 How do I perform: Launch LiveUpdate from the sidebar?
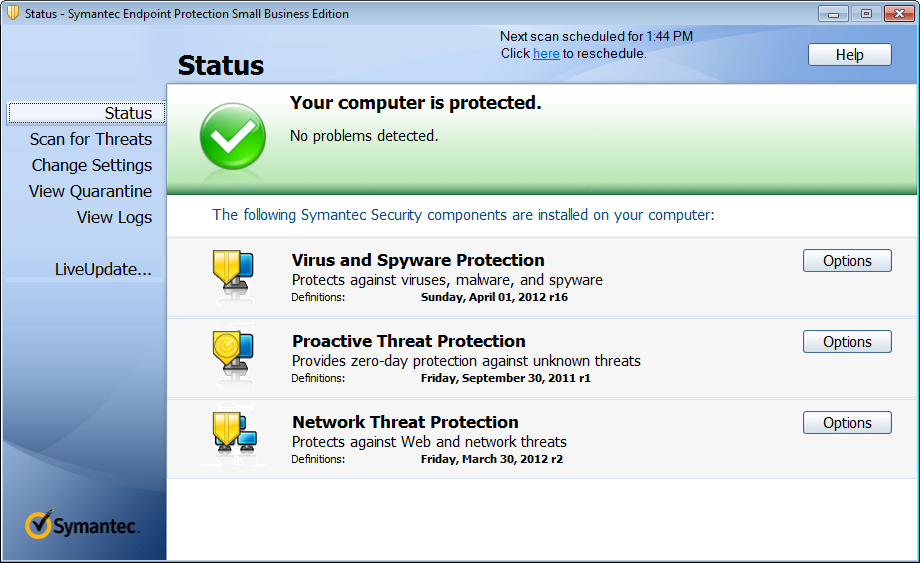pyautogui.click(x=103, y=269)
